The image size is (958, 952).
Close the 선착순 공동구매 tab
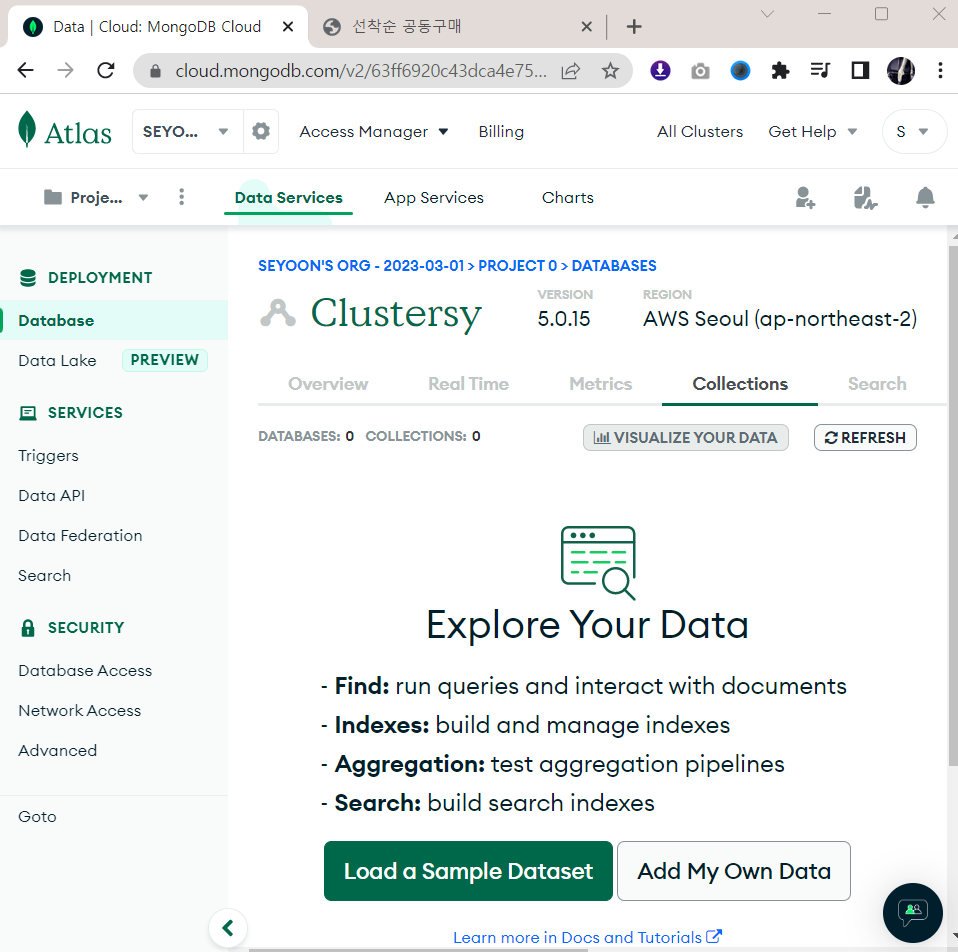[586, 26]
